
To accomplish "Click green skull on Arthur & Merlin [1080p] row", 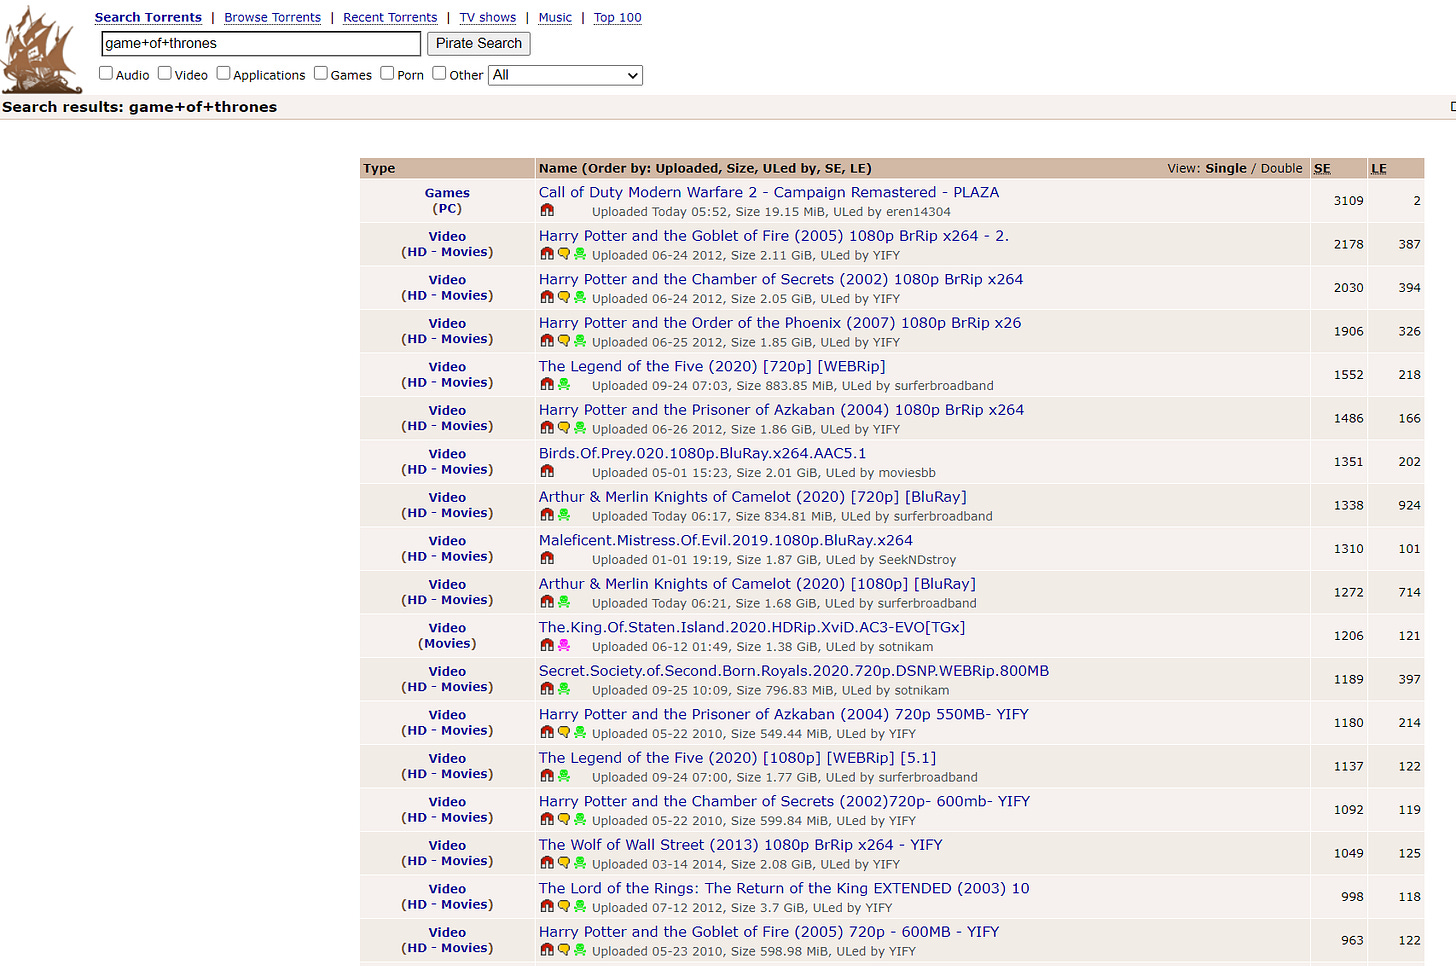I will click(x=563, y=602).
